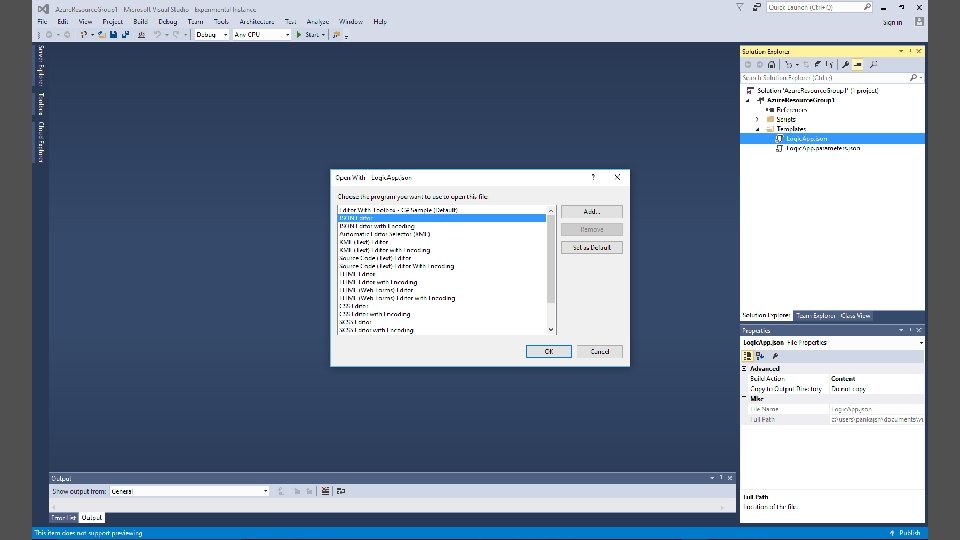Open Architecture menu
960x540 pixels.
257,21
